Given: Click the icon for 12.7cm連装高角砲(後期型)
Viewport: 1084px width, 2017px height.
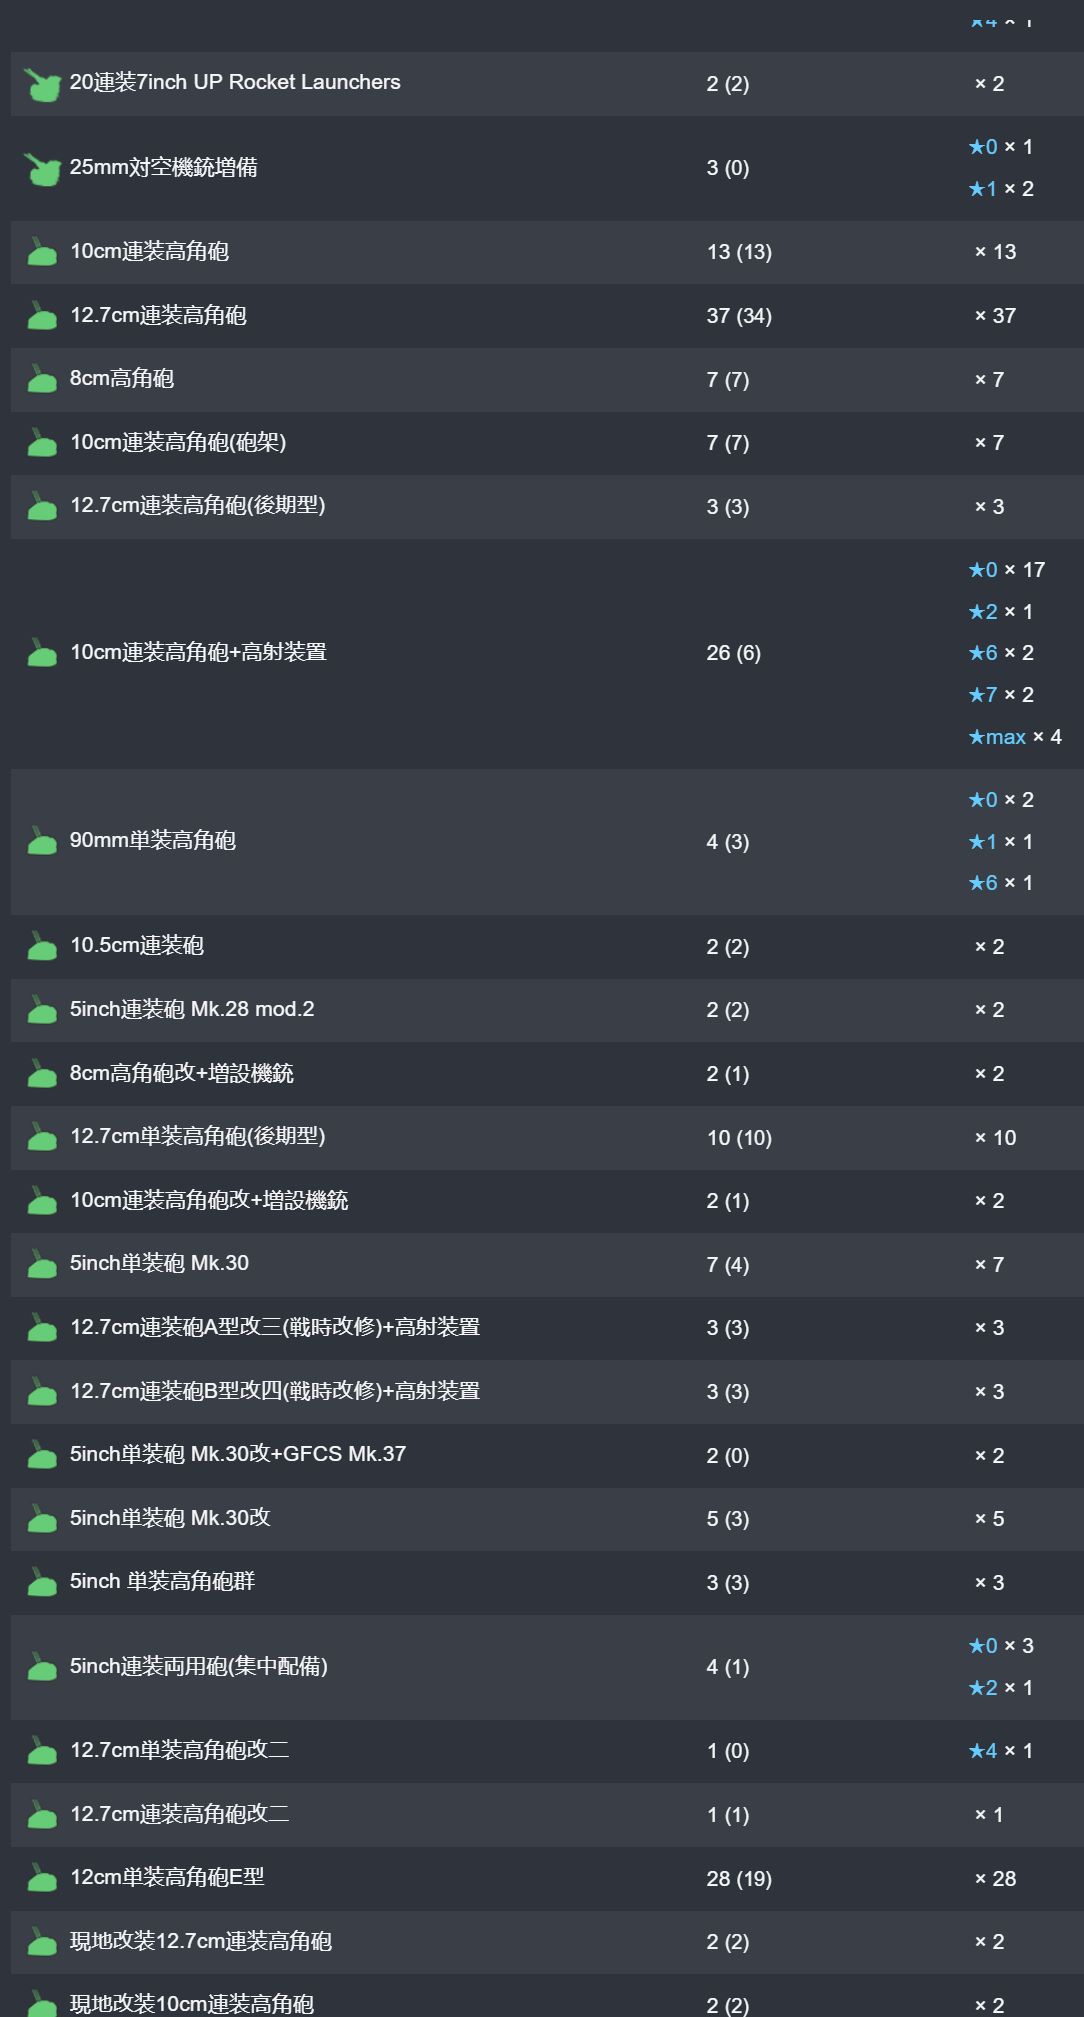Looking at the screenshot, I should pos(42,506).
